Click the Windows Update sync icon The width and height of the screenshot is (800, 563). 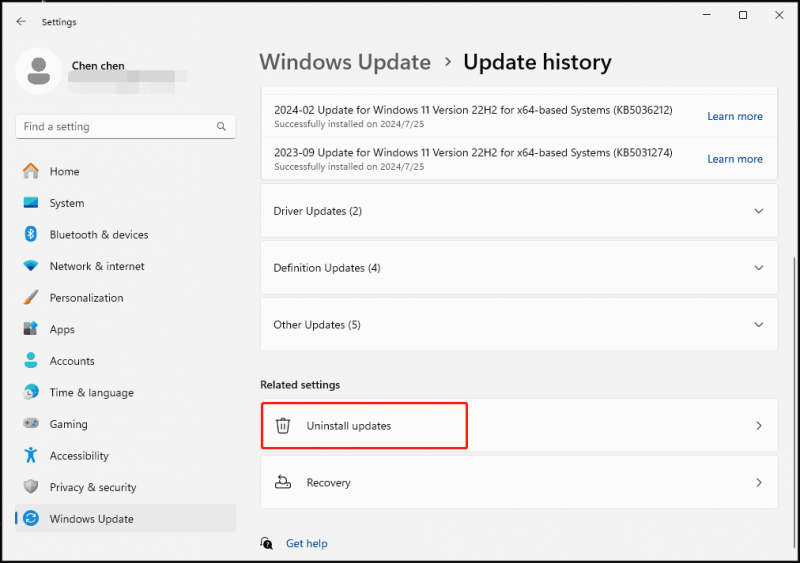[31, 519]
